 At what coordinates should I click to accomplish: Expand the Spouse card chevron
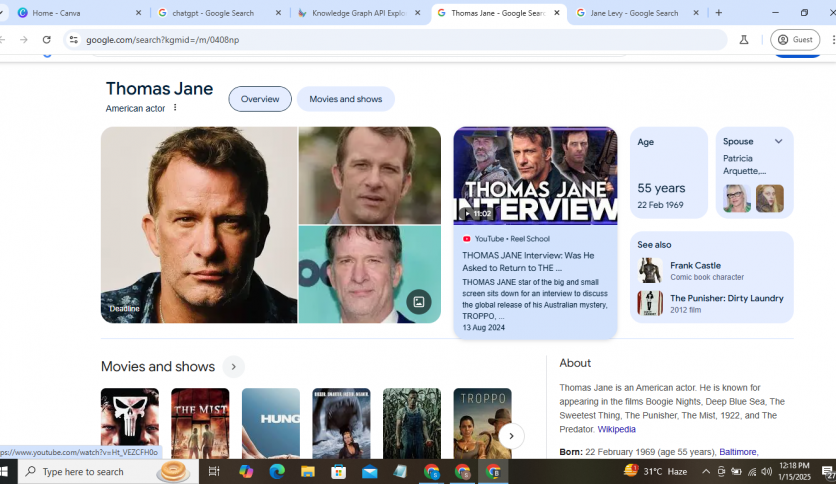778,141
